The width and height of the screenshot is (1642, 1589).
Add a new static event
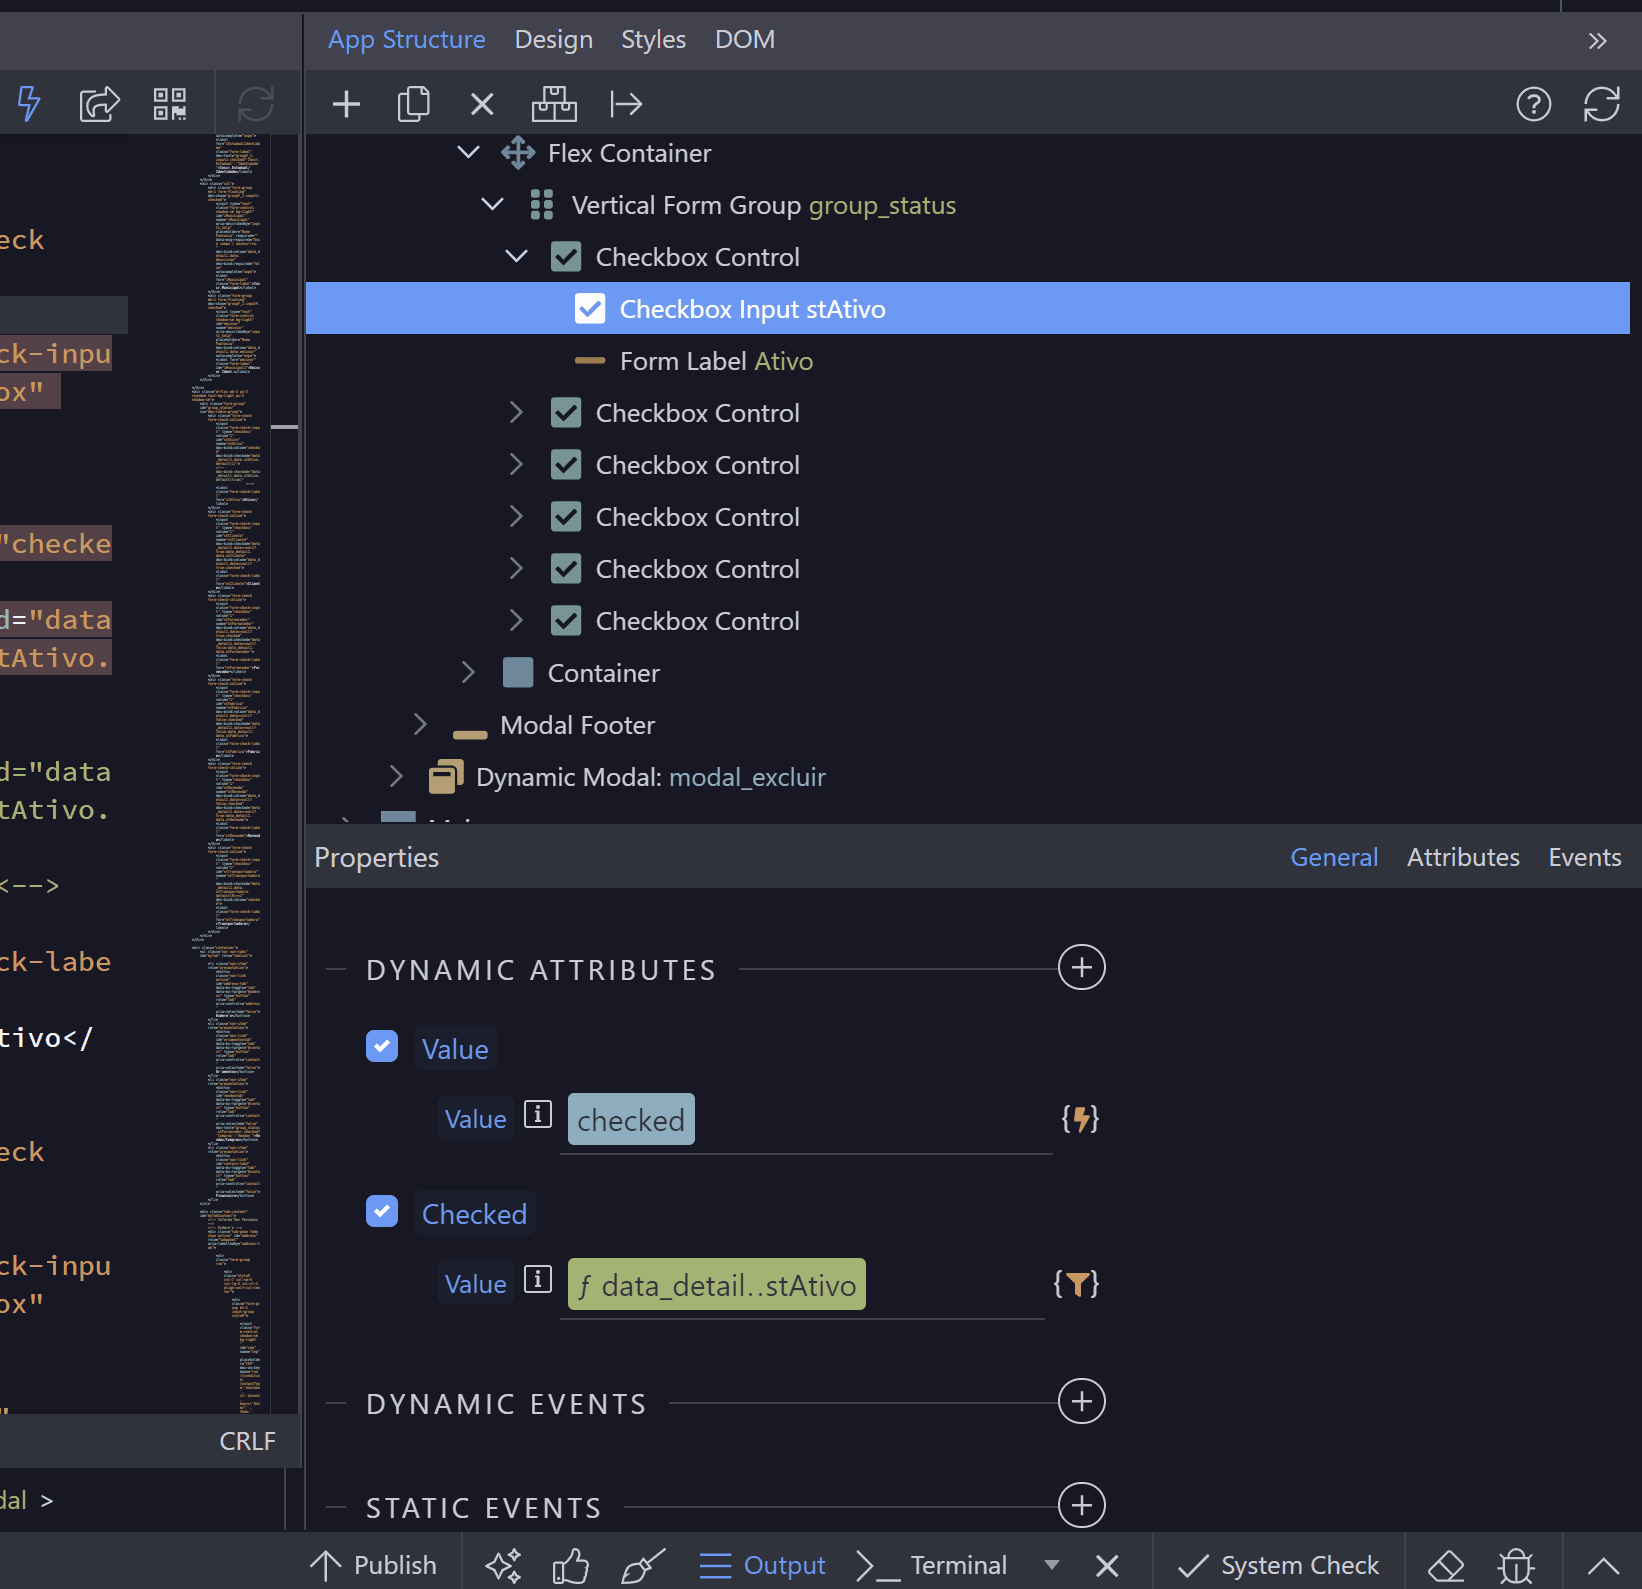pos(1082,1506)
